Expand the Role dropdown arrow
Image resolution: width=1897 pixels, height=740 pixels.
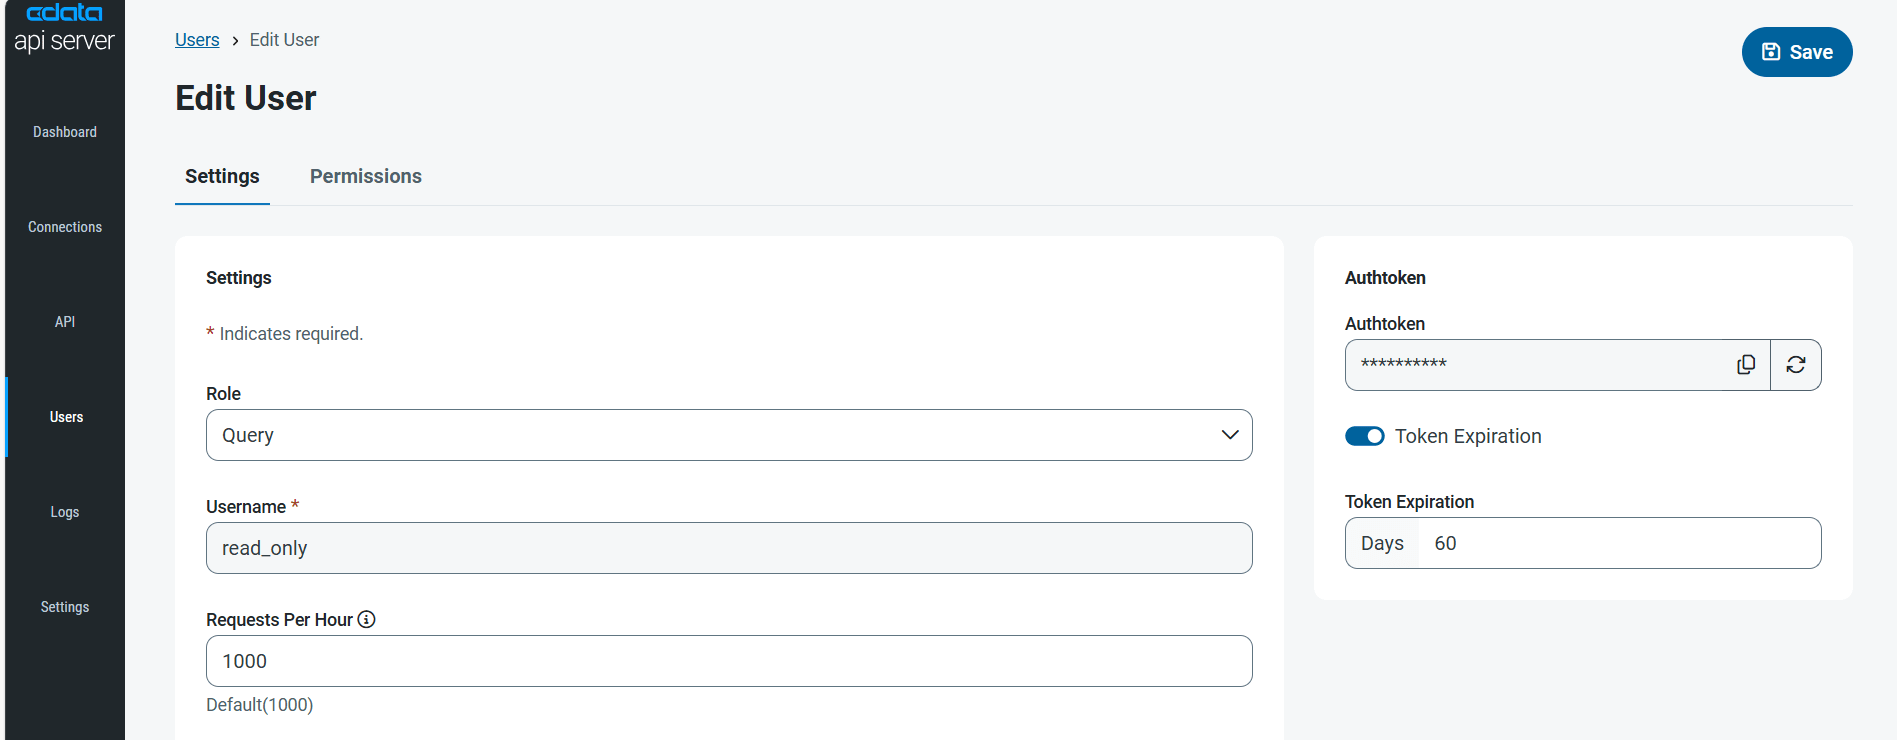(1230, 435)
